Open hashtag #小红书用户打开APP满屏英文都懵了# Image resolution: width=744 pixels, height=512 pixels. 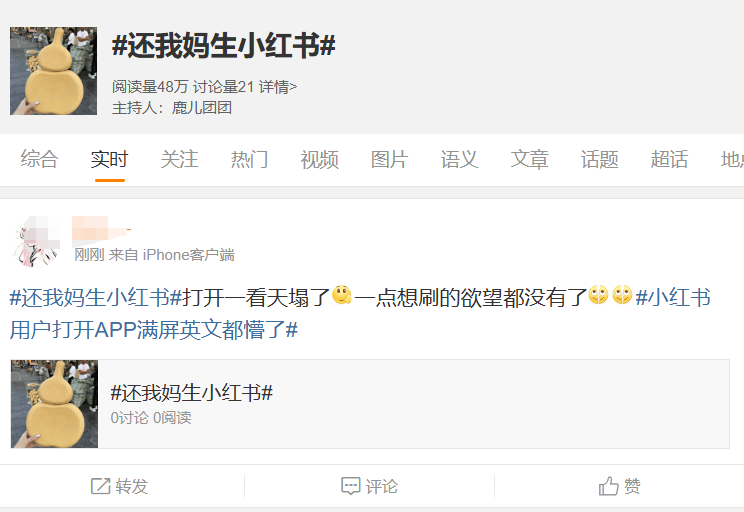coord(361,313)
